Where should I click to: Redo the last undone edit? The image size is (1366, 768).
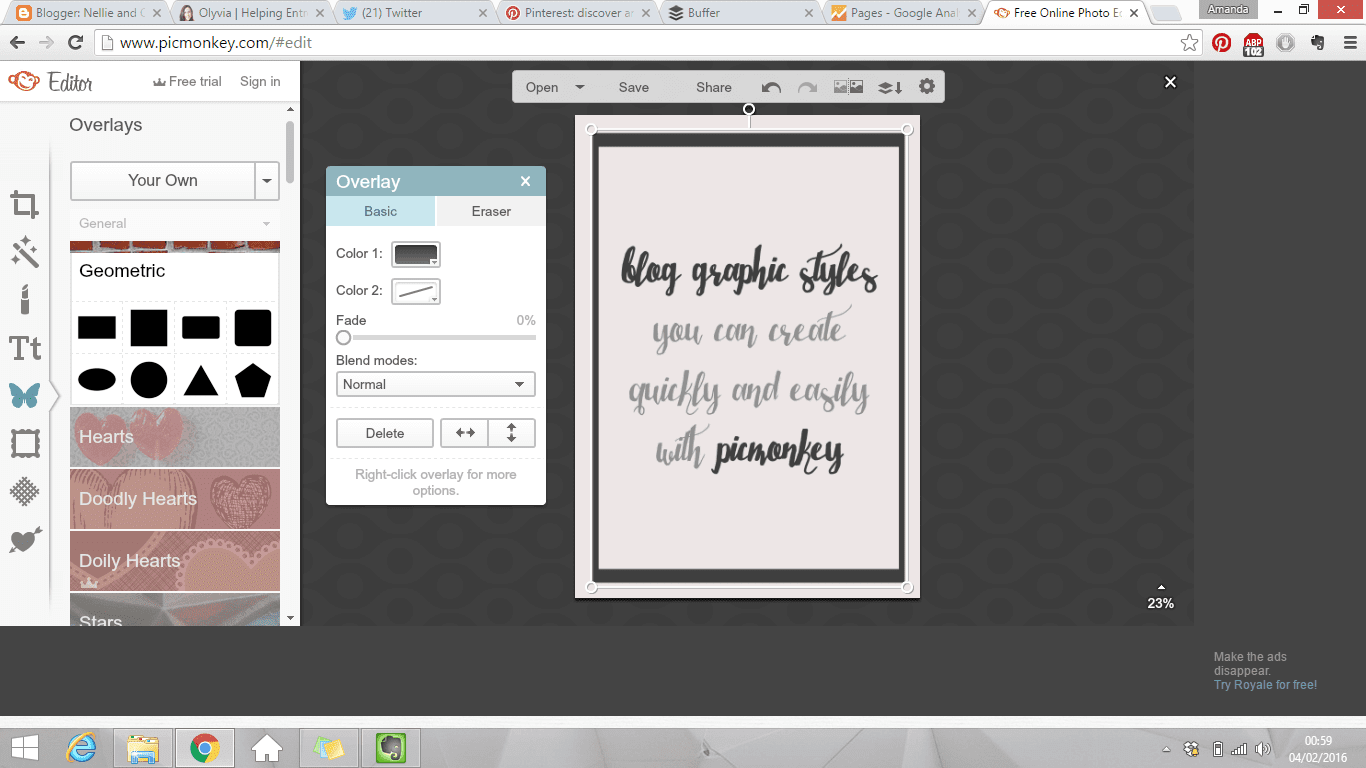(x=806, y=88)
